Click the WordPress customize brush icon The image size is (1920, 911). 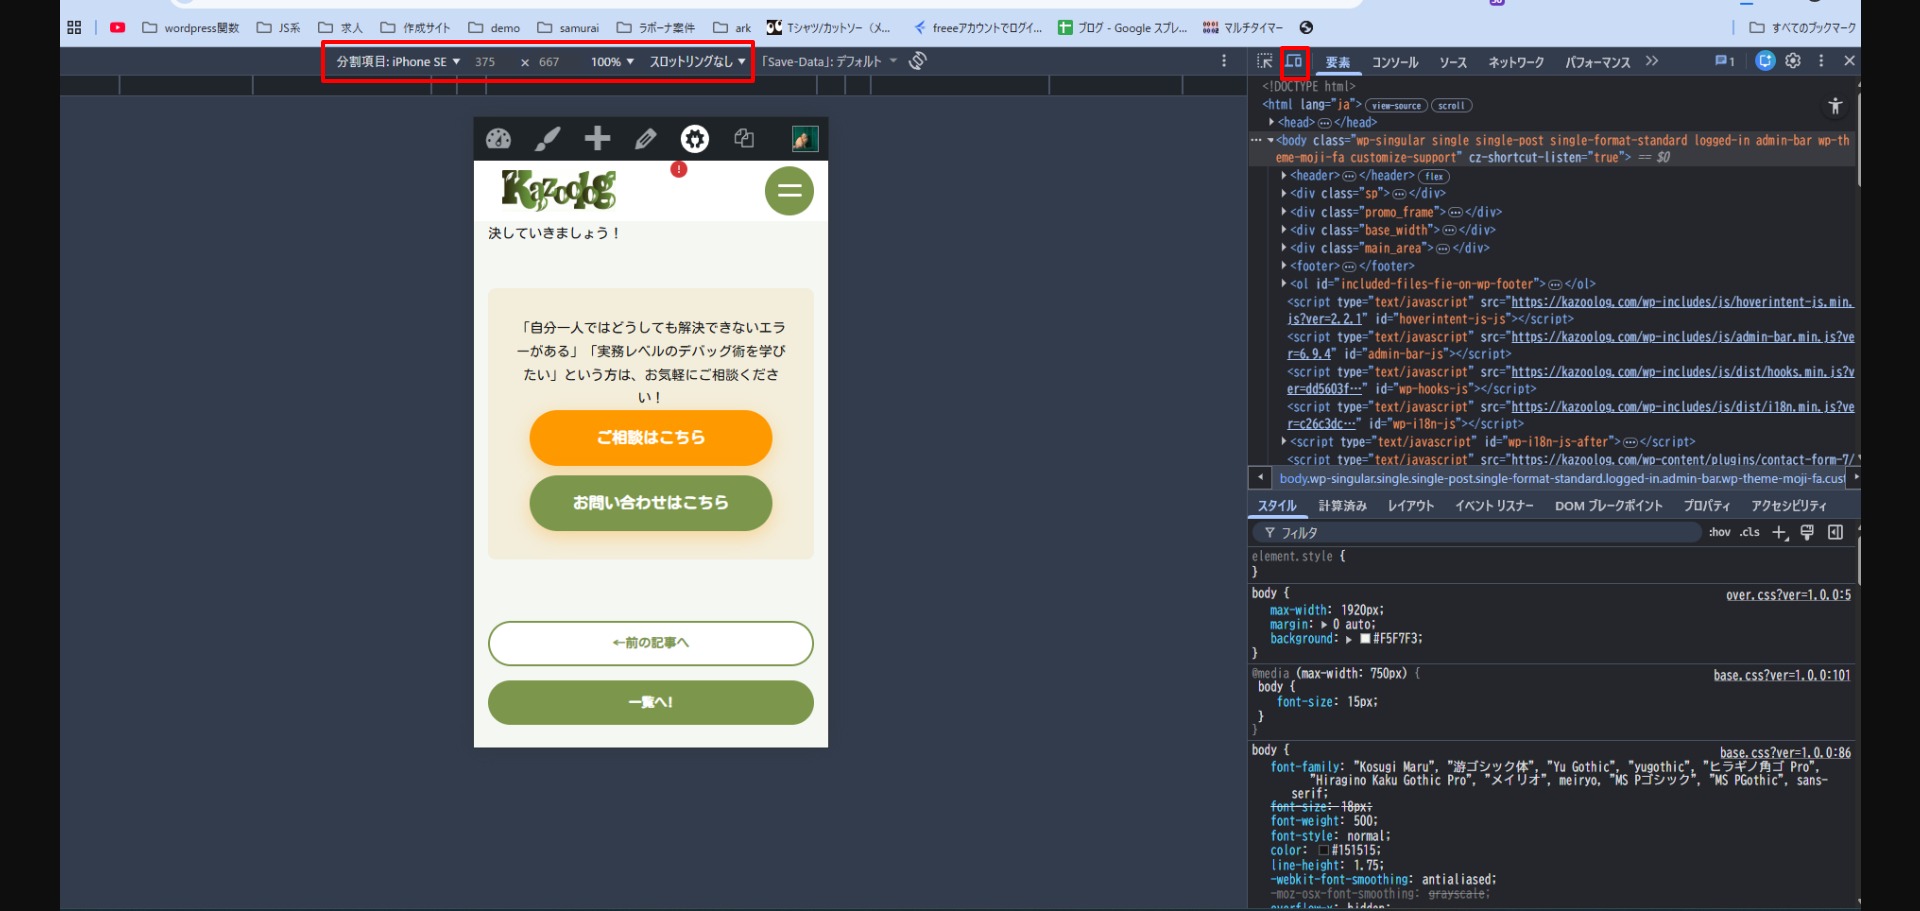(547, 139)
